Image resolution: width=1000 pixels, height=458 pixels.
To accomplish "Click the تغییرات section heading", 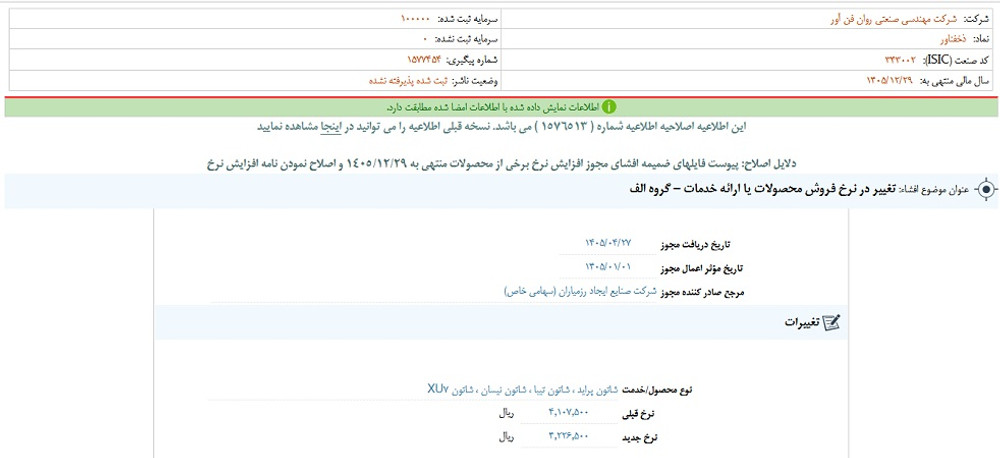I will coord(802,323).
